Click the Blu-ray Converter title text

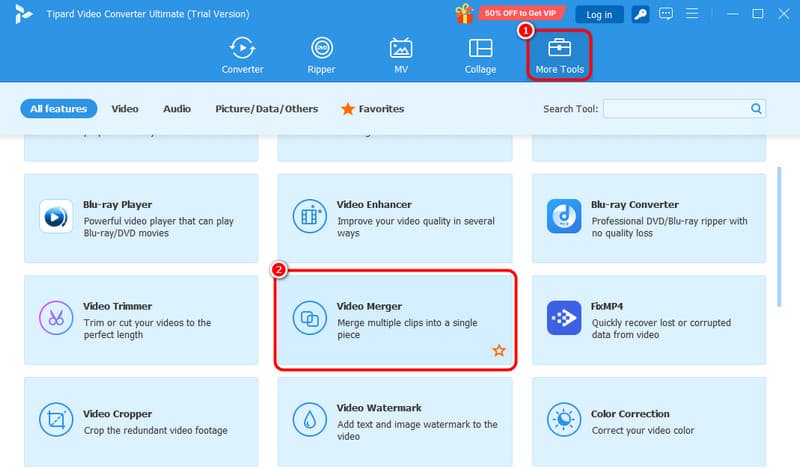pos(635,205)
